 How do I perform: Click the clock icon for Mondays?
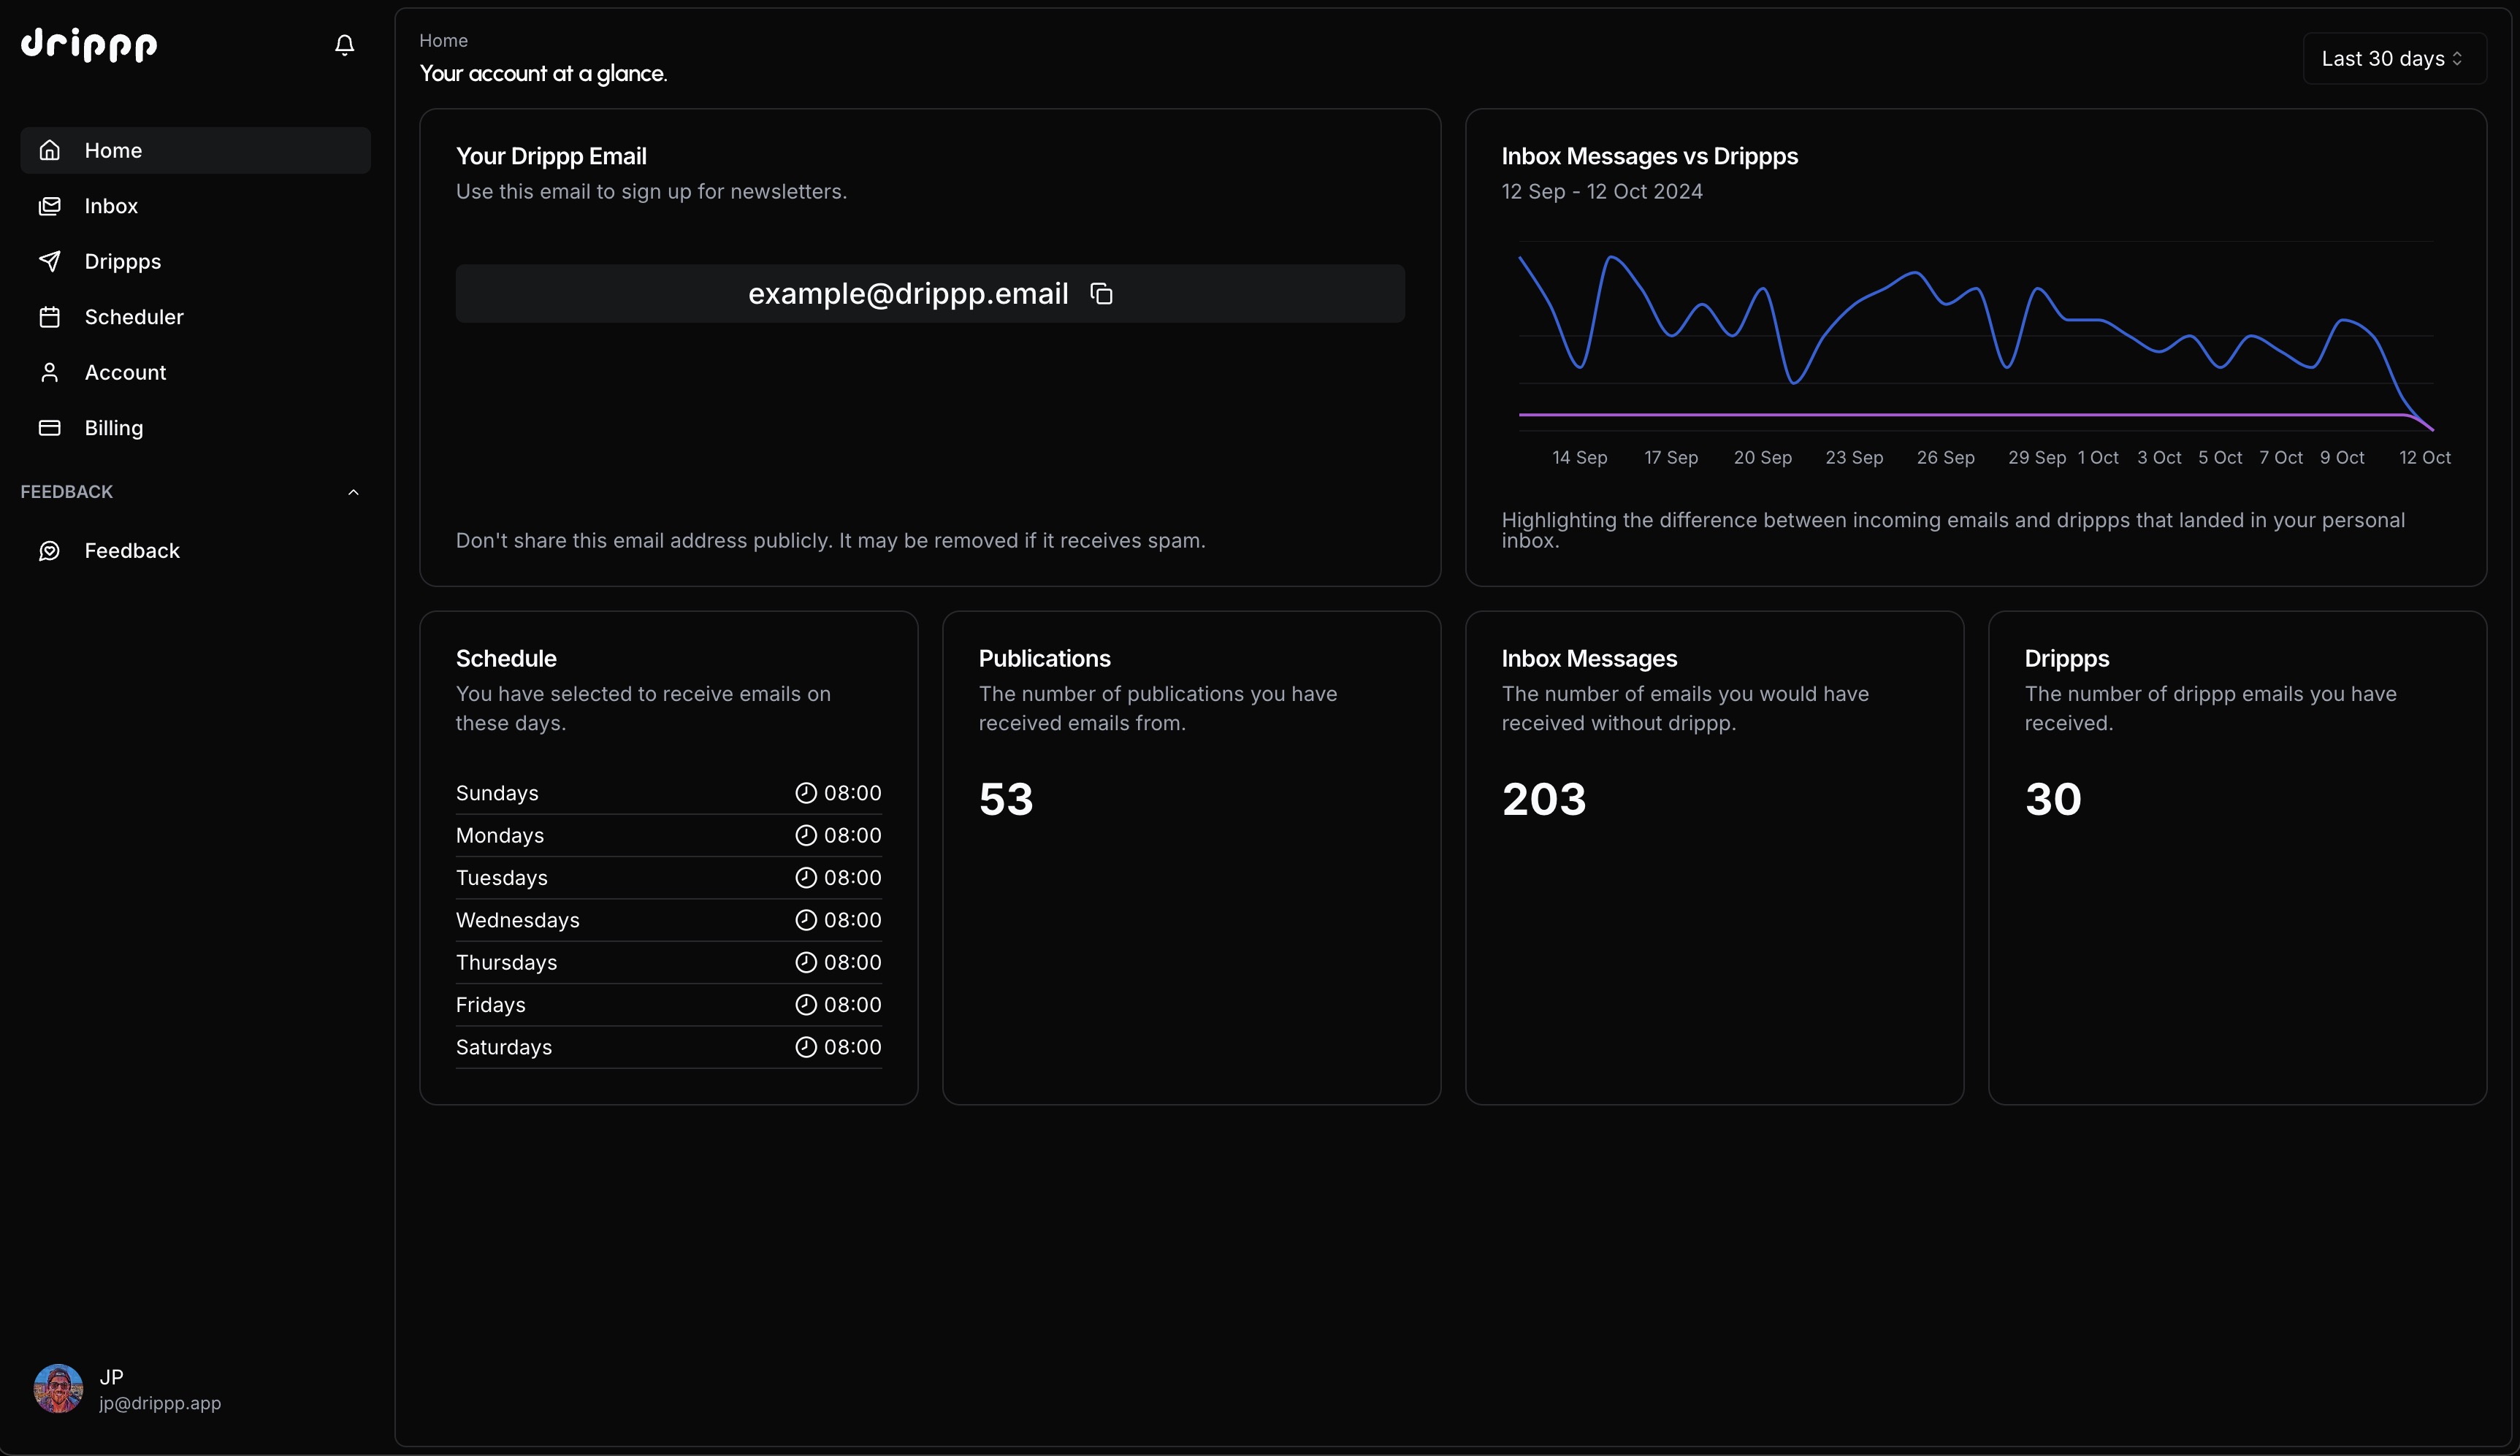click(805, 835)
